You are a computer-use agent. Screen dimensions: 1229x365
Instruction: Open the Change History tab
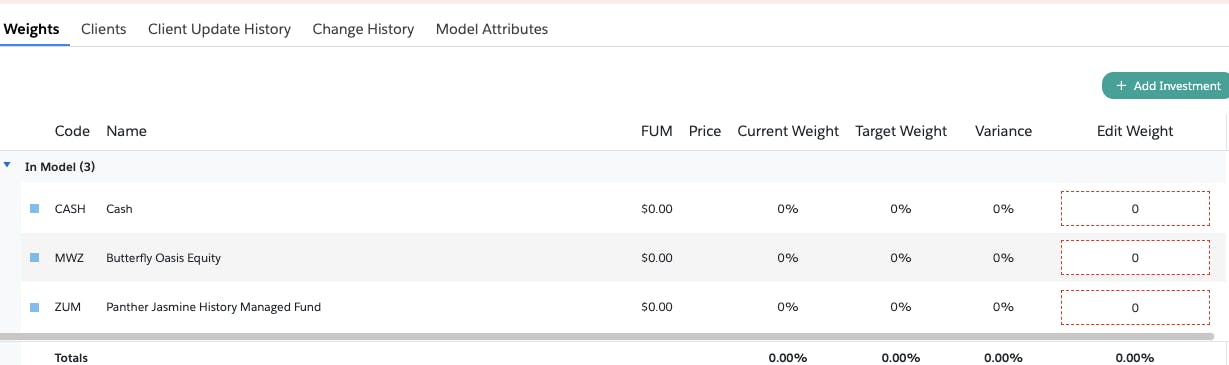(363, 29)
